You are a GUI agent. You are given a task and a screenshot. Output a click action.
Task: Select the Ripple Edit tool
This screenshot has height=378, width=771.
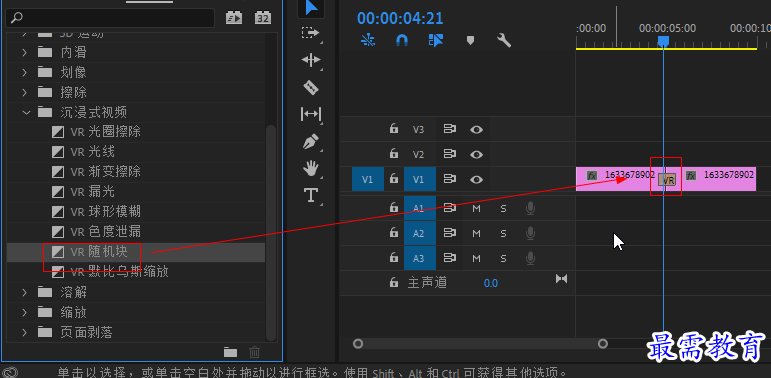click(311, 60)
